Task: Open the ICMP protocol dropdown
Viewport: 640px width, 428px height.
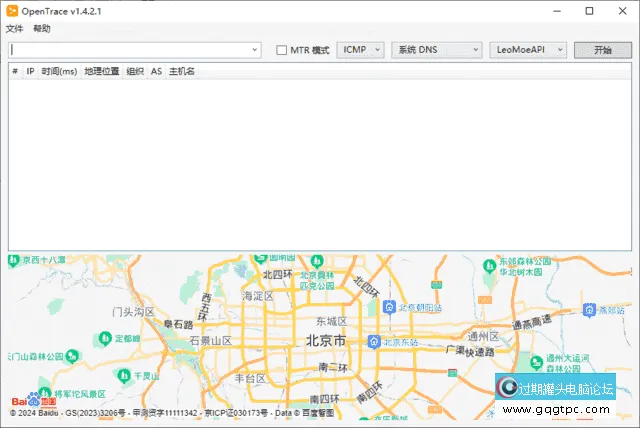Action: pyautogui.click(x=360, y=50)
